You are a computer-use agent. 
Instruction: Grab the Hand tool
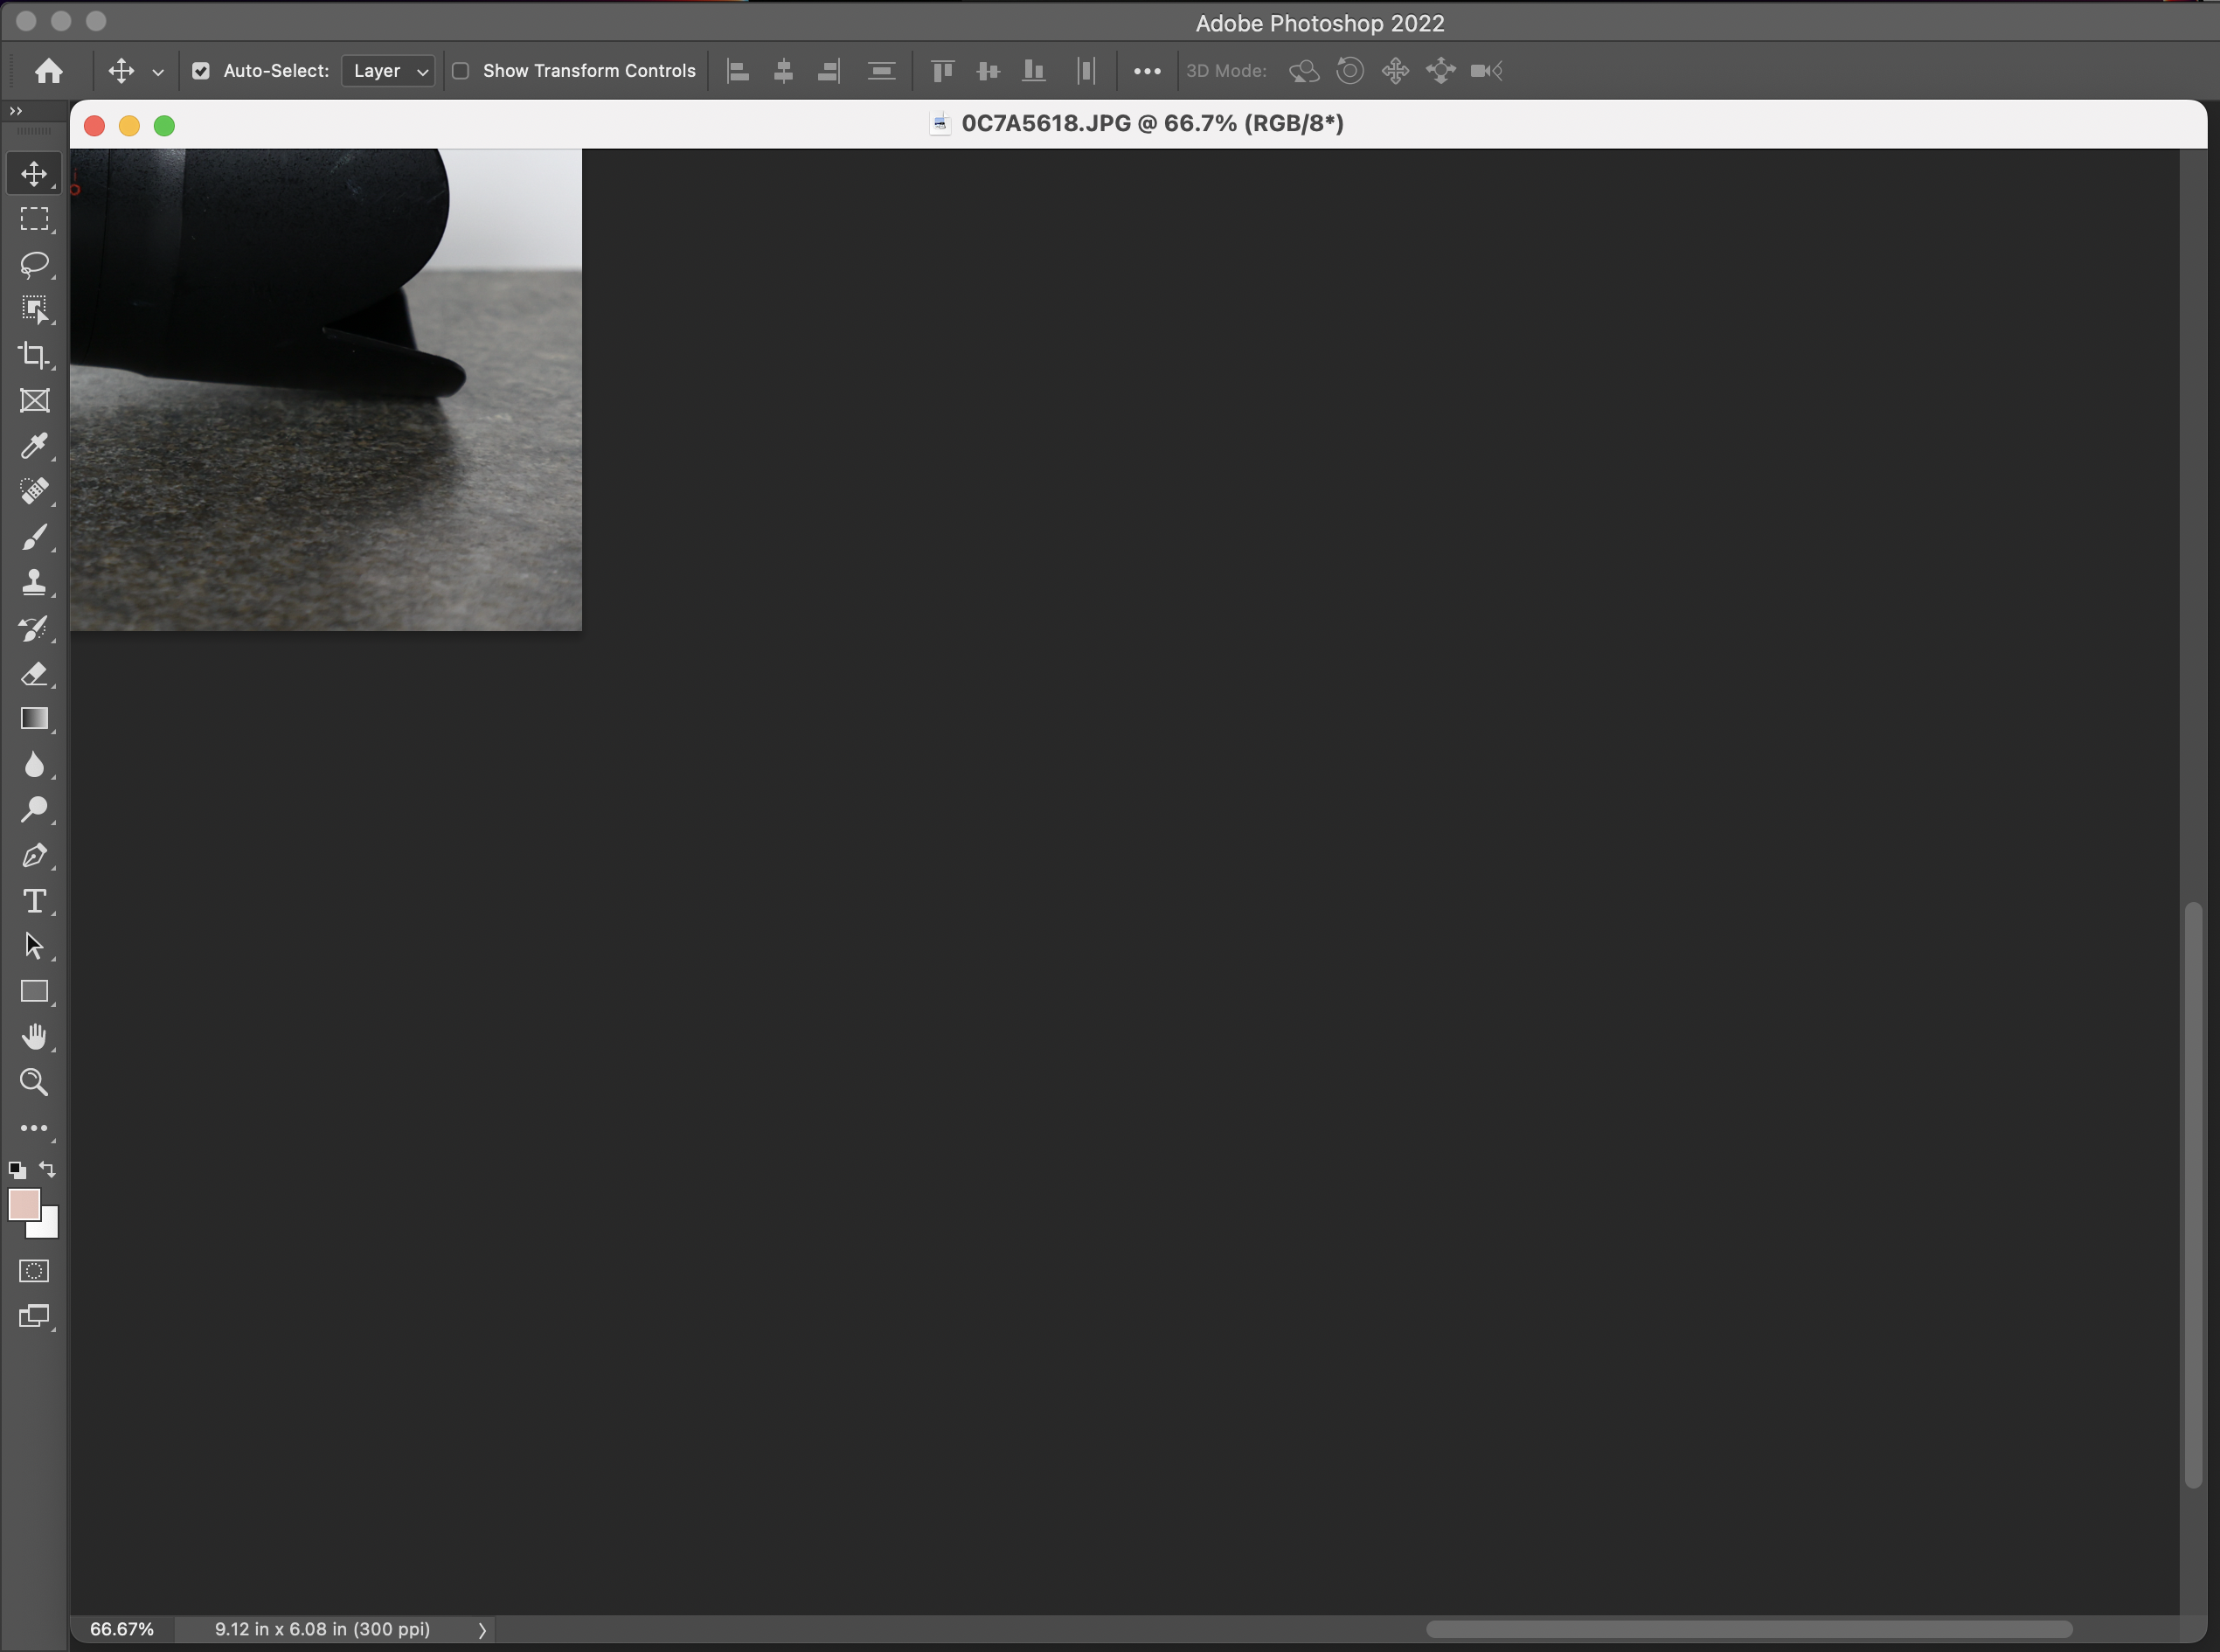click(35, 1036)
